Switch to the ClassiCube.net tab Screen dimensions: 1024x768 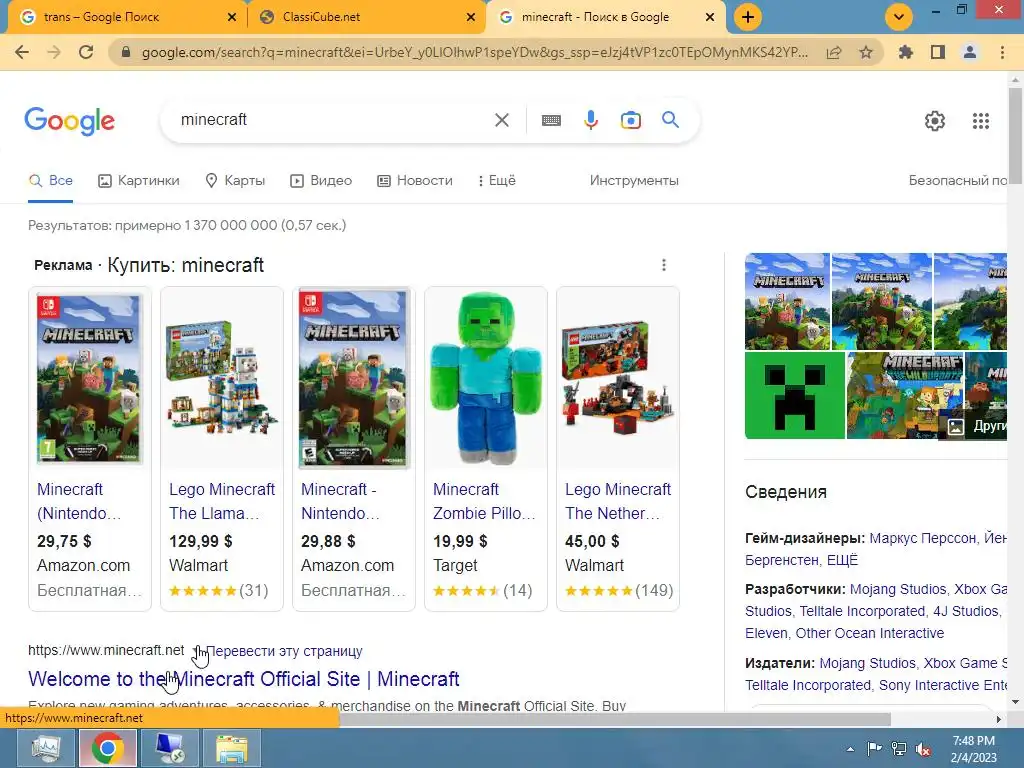(366, 17)
